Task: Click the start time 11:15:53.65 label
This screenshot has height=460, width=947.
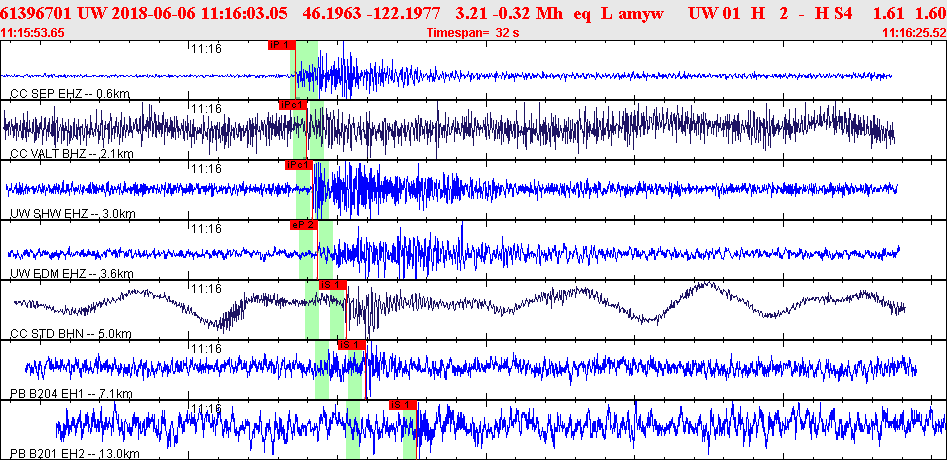Action: pos(33,33)
